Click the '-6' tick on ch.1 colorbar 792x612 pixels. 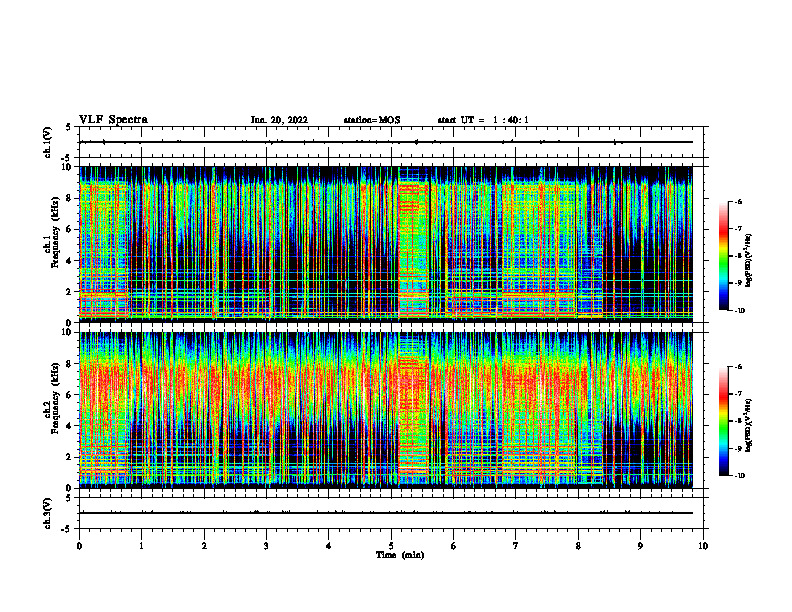pyautogui.click(x=739, y=201)
